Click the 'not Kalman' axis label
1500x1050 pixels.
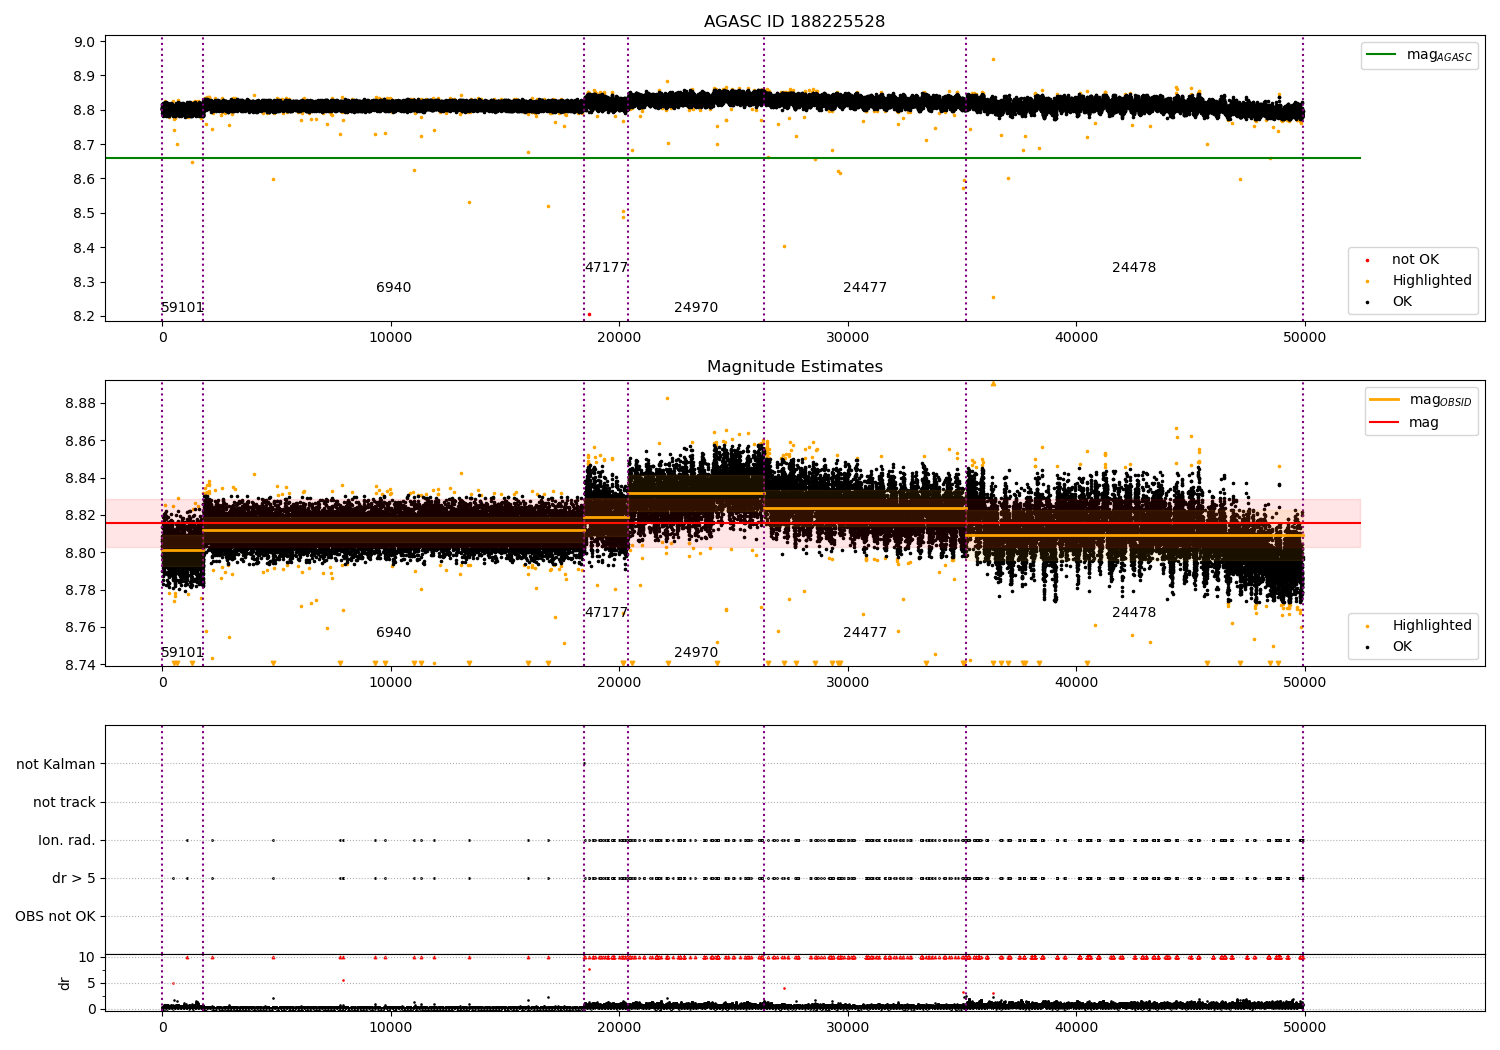click(x=56, y=764)
